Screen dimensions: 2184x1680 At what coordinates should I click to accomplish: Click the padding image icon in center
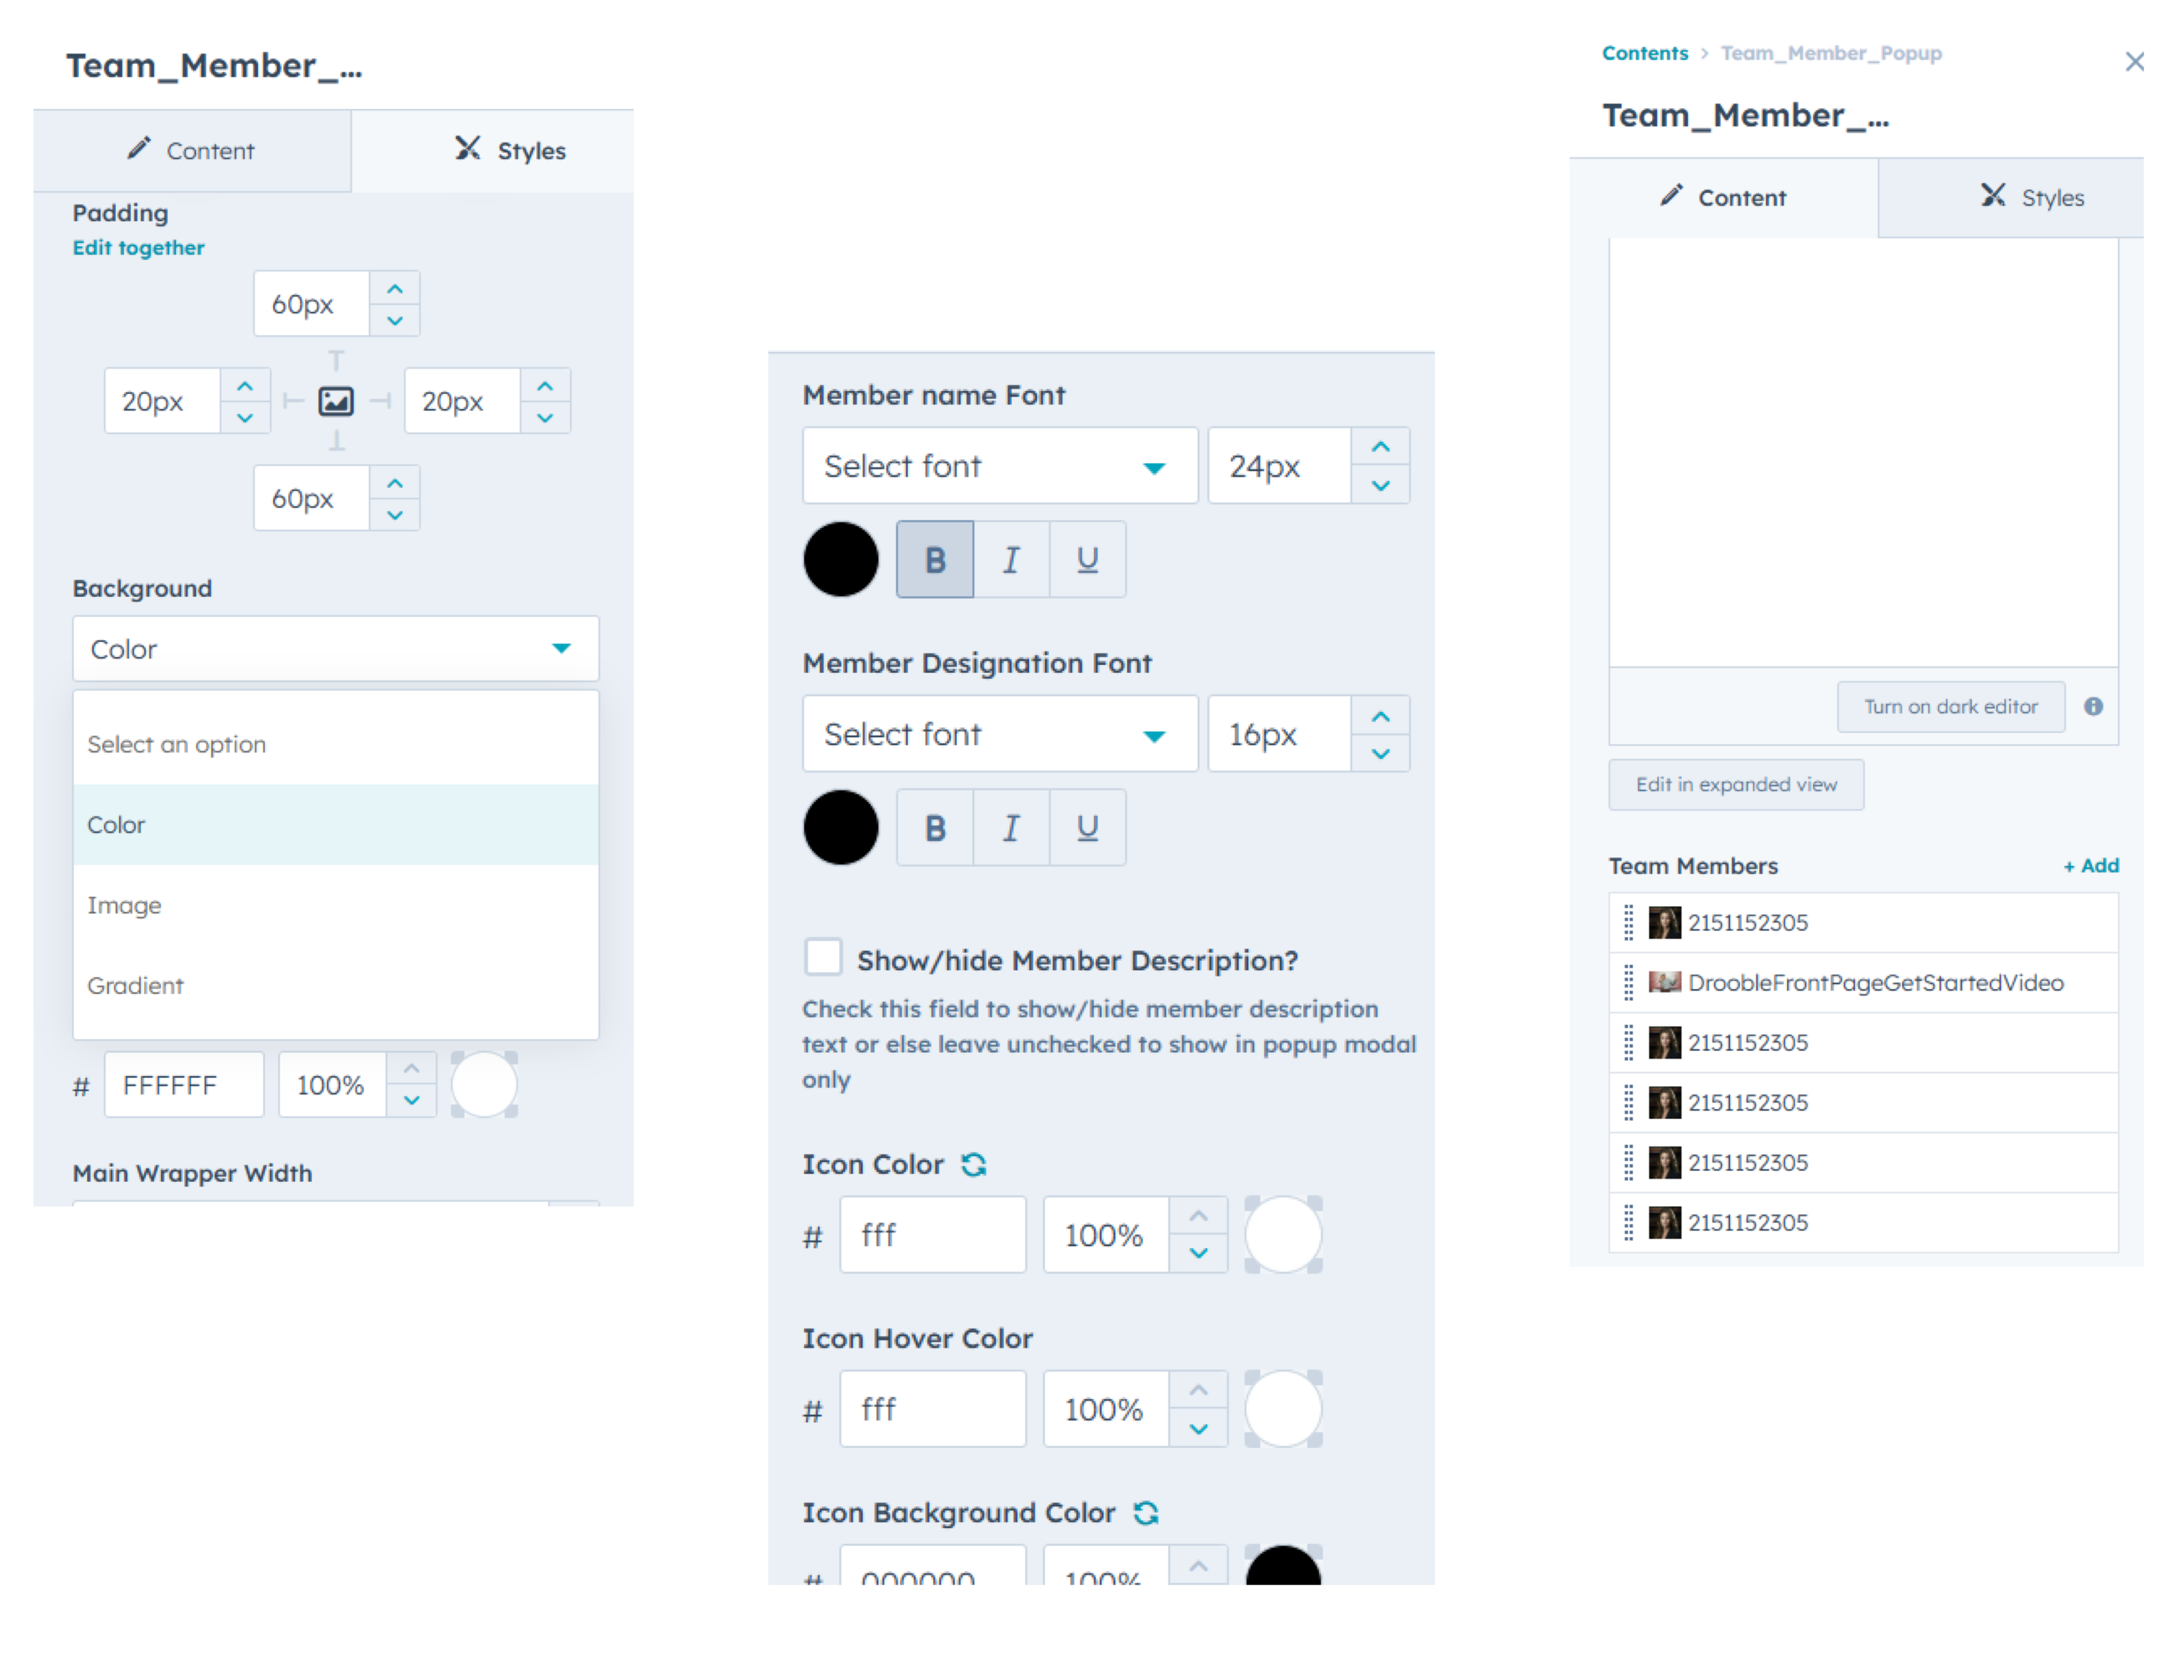point(336,401)
